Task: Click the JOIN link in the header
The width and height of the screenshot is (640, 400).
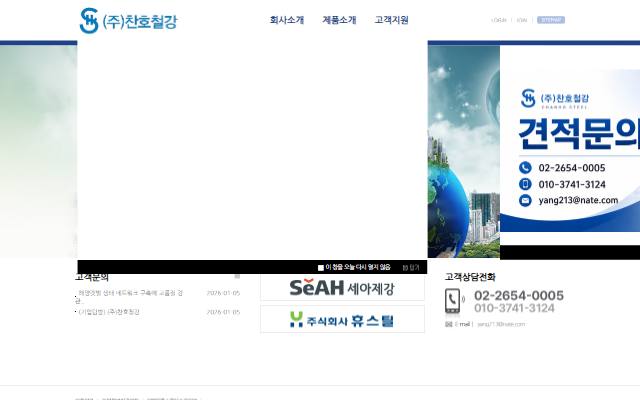Action: point(522,20)
